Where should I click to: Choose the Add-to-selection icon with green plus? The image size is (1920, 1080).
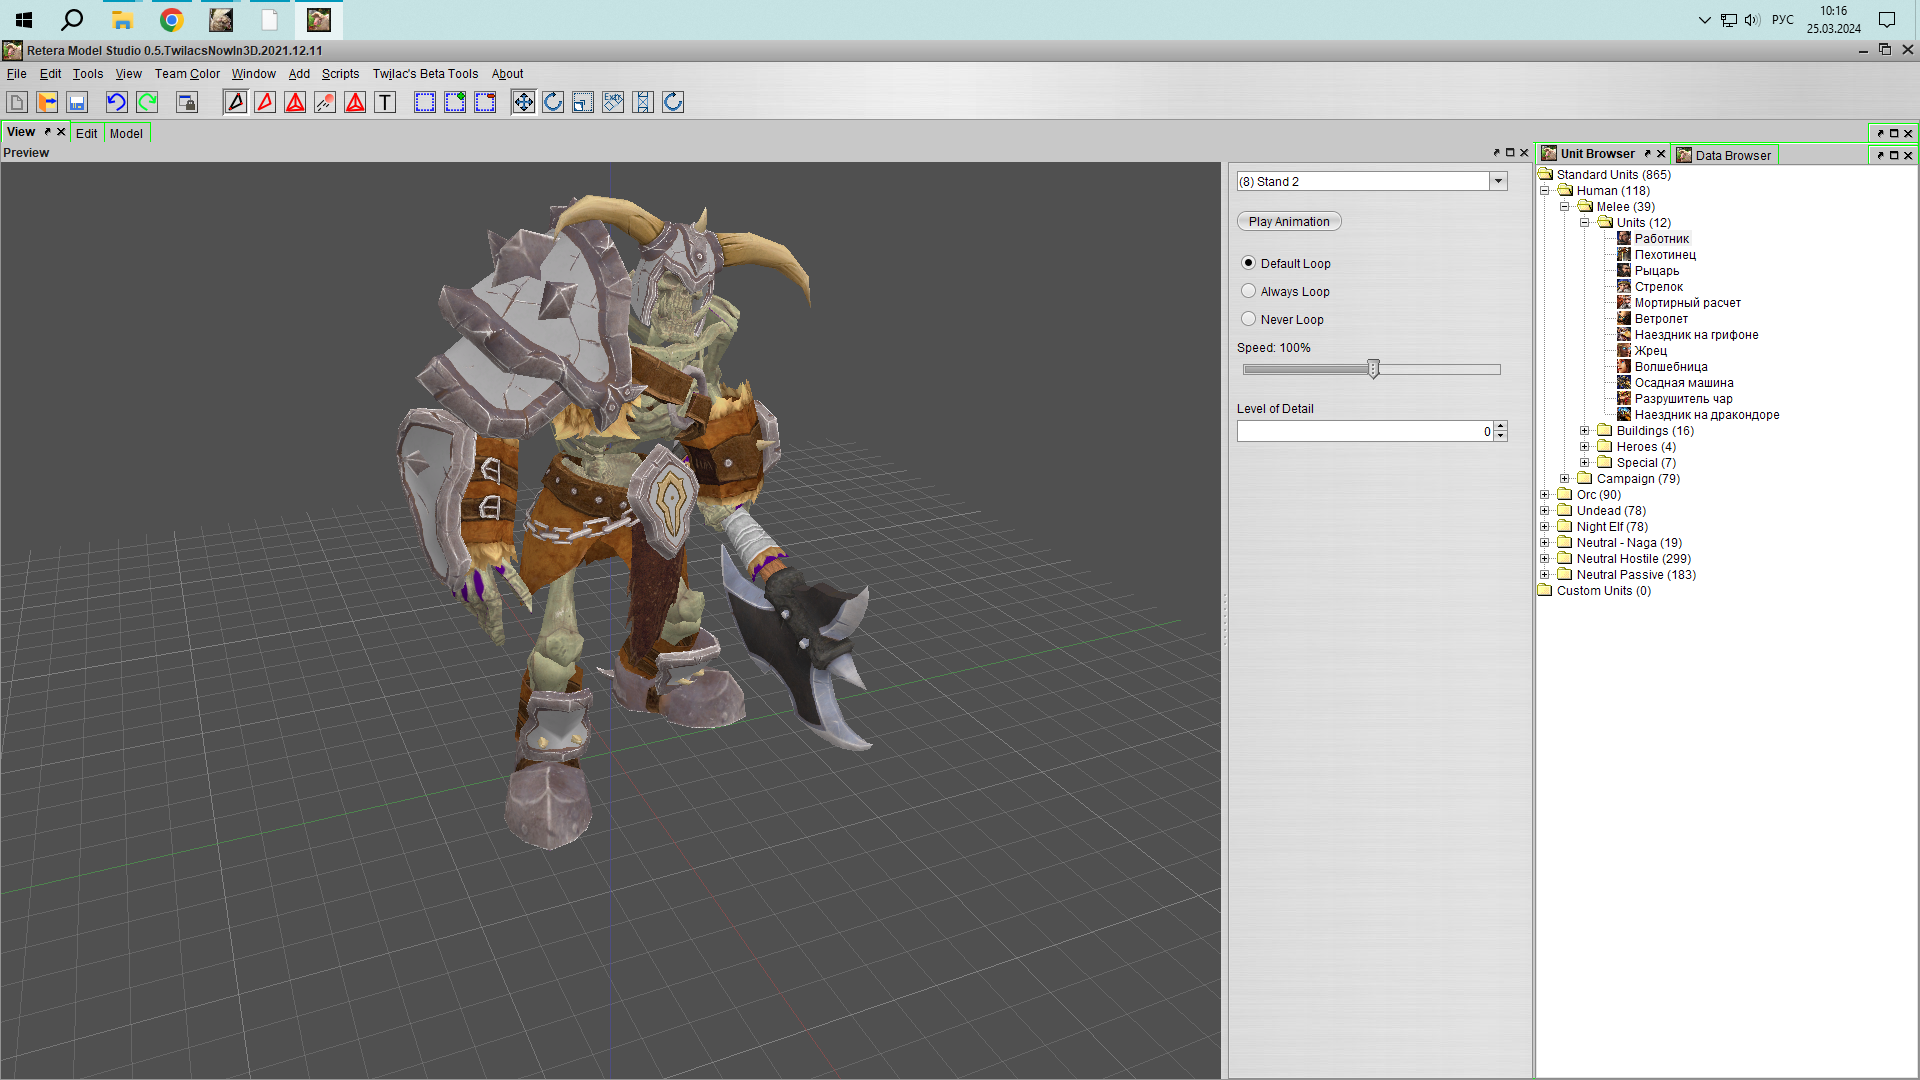[455, 102]
